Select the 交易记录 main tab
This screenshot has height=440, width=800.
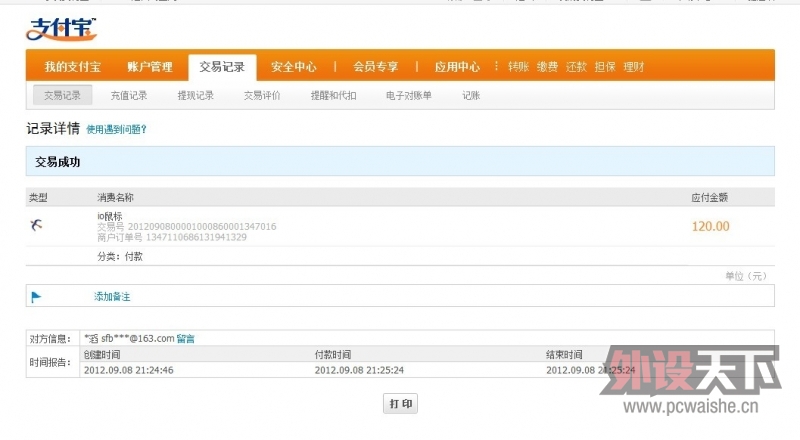click(x=222, y=67)
